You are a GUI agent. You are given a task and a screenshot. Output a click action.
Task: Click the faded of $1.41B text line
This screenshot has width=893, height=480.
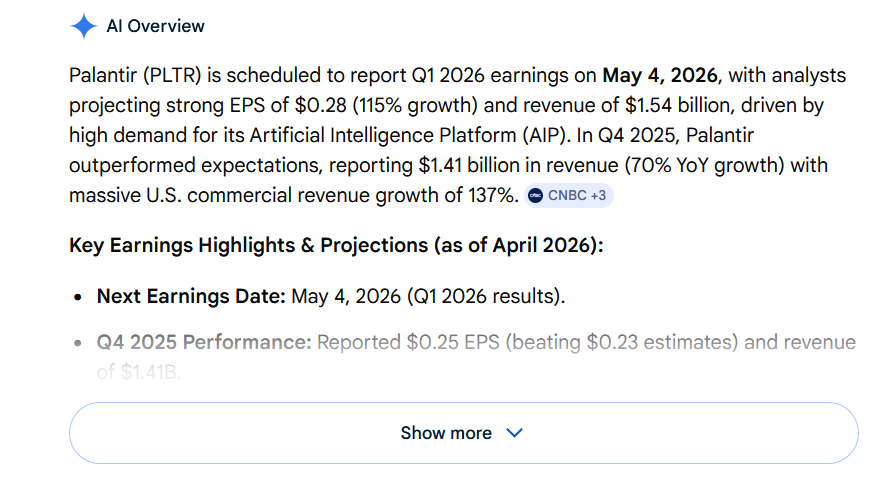point(138,372)
